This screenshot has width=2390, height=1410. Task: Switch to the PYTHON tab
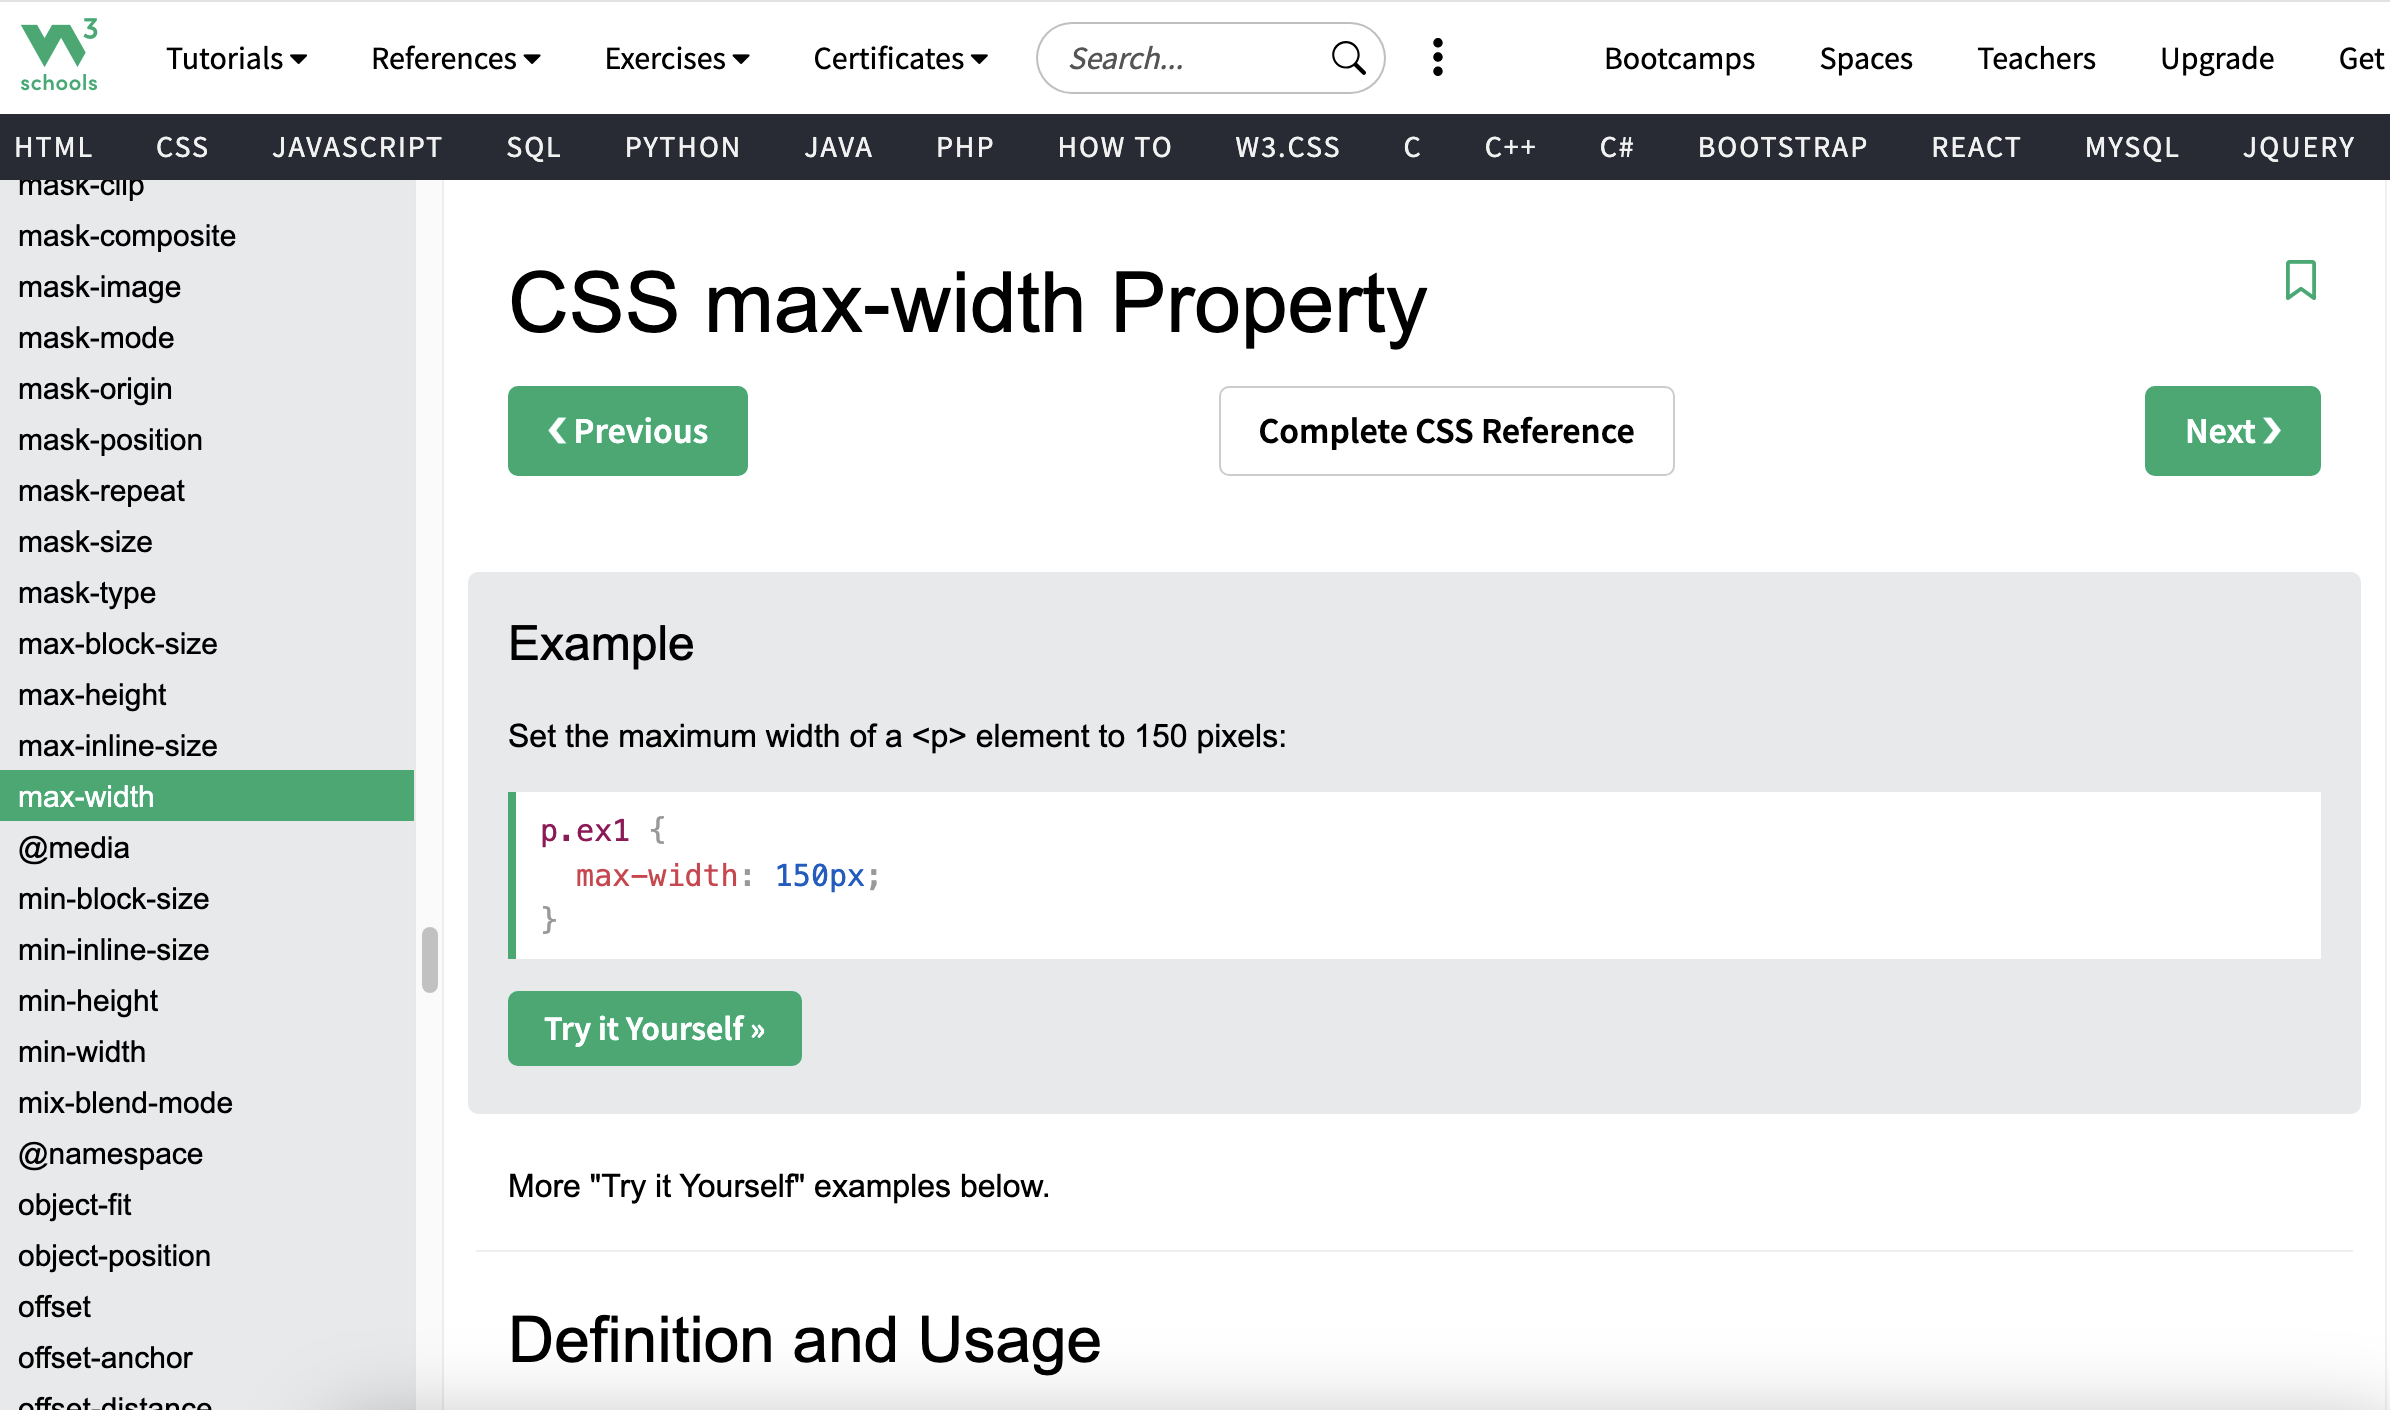(683, 146)
